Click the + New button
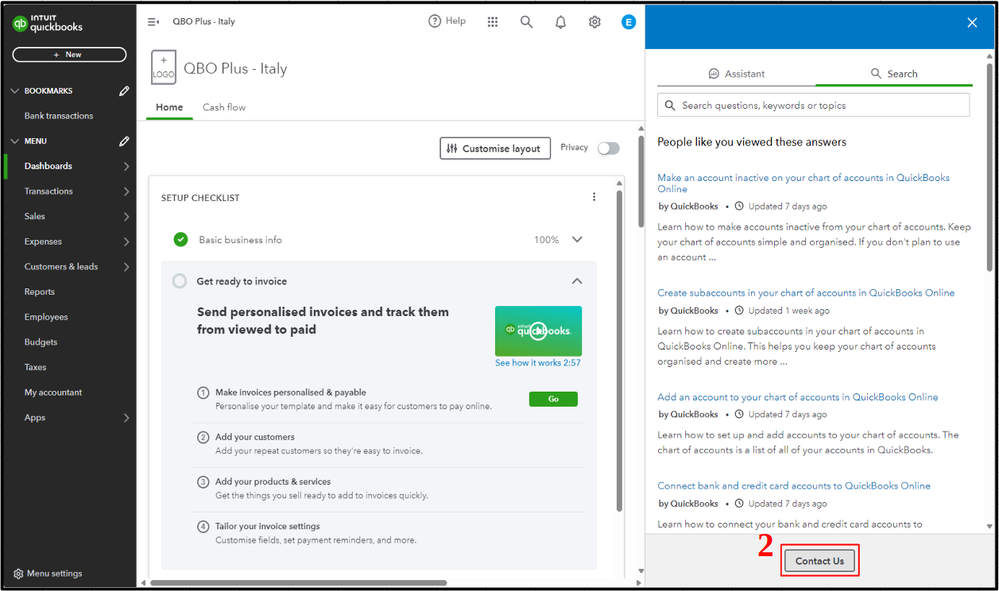Viewport: 999px width, 591px height. click(69, 55)
